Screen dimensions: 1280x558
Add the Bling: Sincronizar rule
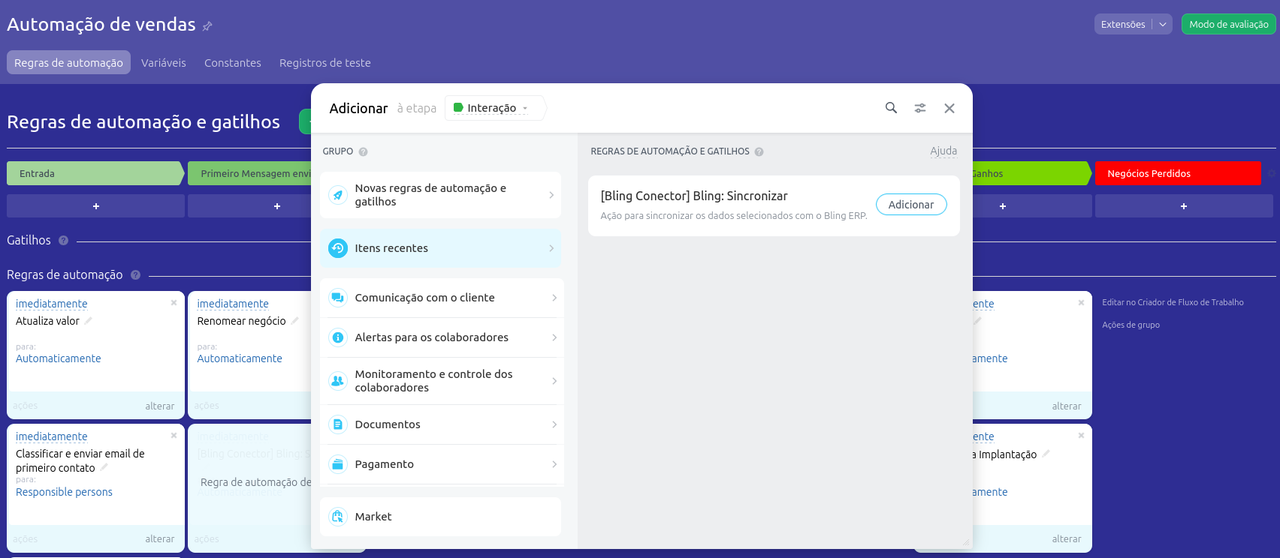pos(911,205)
